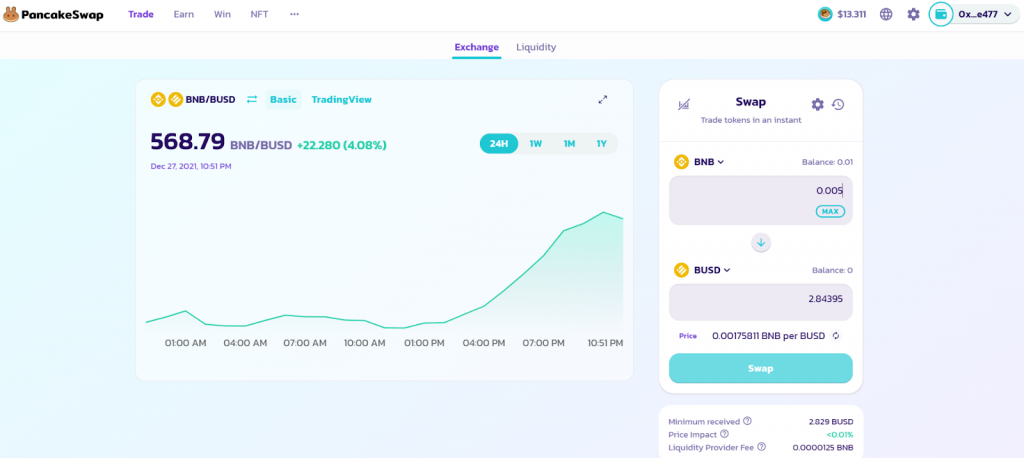
Task: Click the 2.829 BUSD minimum received value
Action: pos(831,421)
